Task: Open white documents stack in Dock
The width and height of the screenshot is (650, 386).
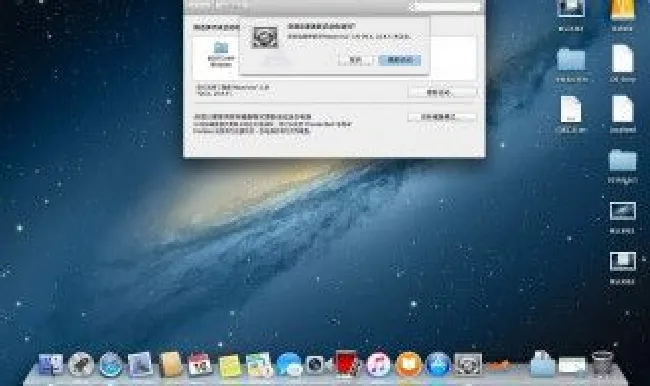Action: coord(572,365)
